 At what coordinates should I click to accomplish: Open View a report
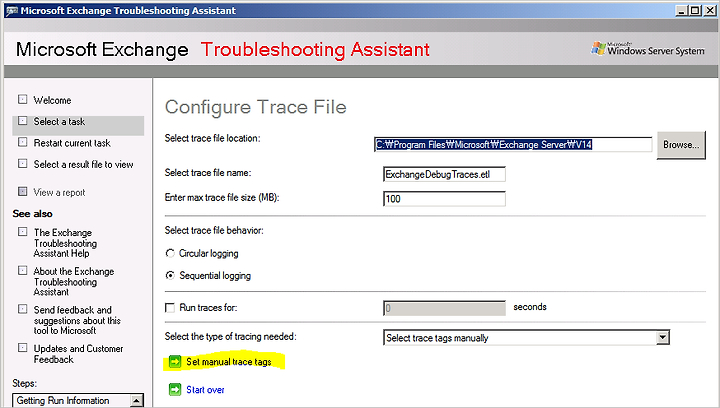click(59, 192)
